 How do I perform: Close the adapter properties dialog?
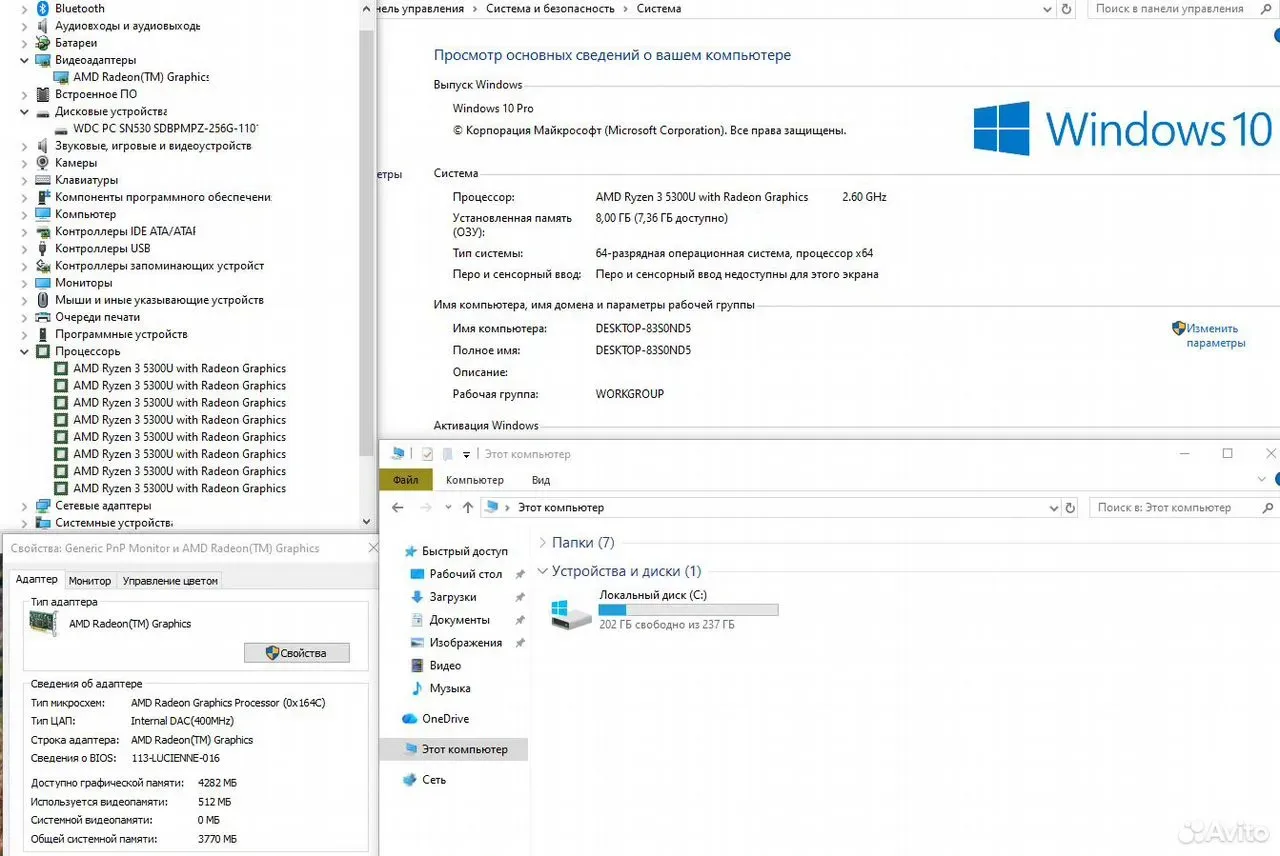tap(373, 548)
